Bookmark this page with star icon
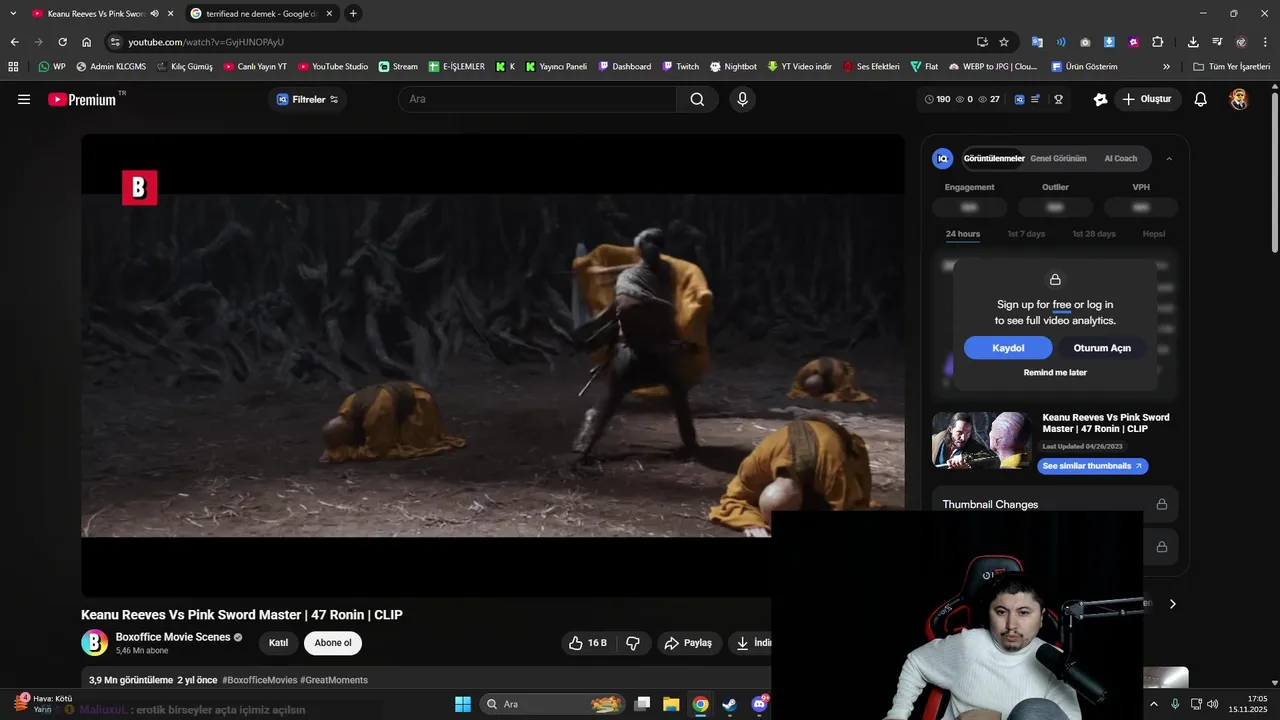 point(1004,42)
